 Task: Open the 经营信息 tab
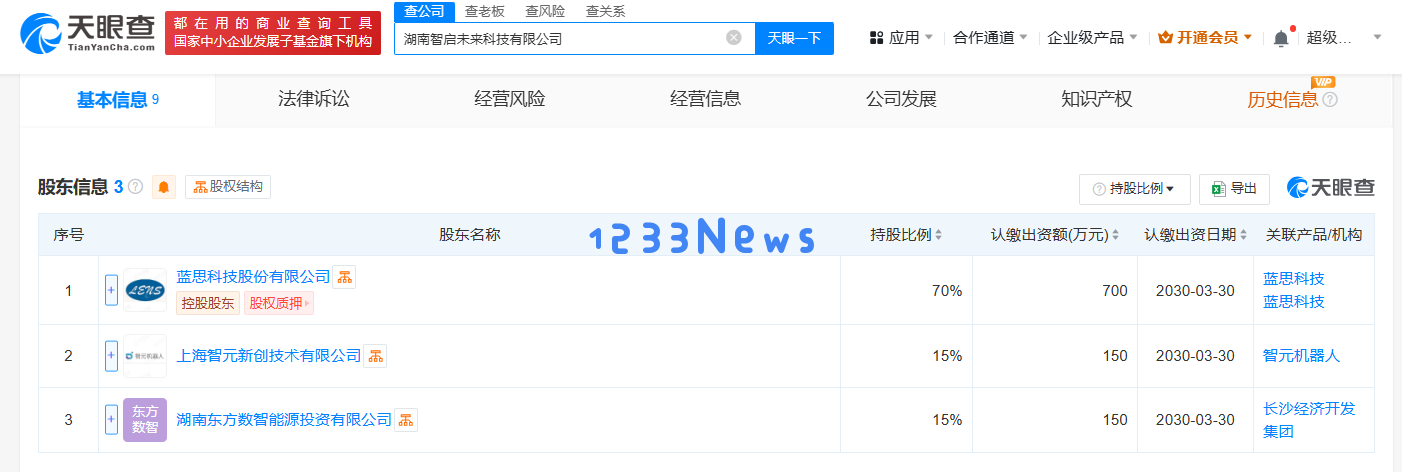tap(705, 100)
